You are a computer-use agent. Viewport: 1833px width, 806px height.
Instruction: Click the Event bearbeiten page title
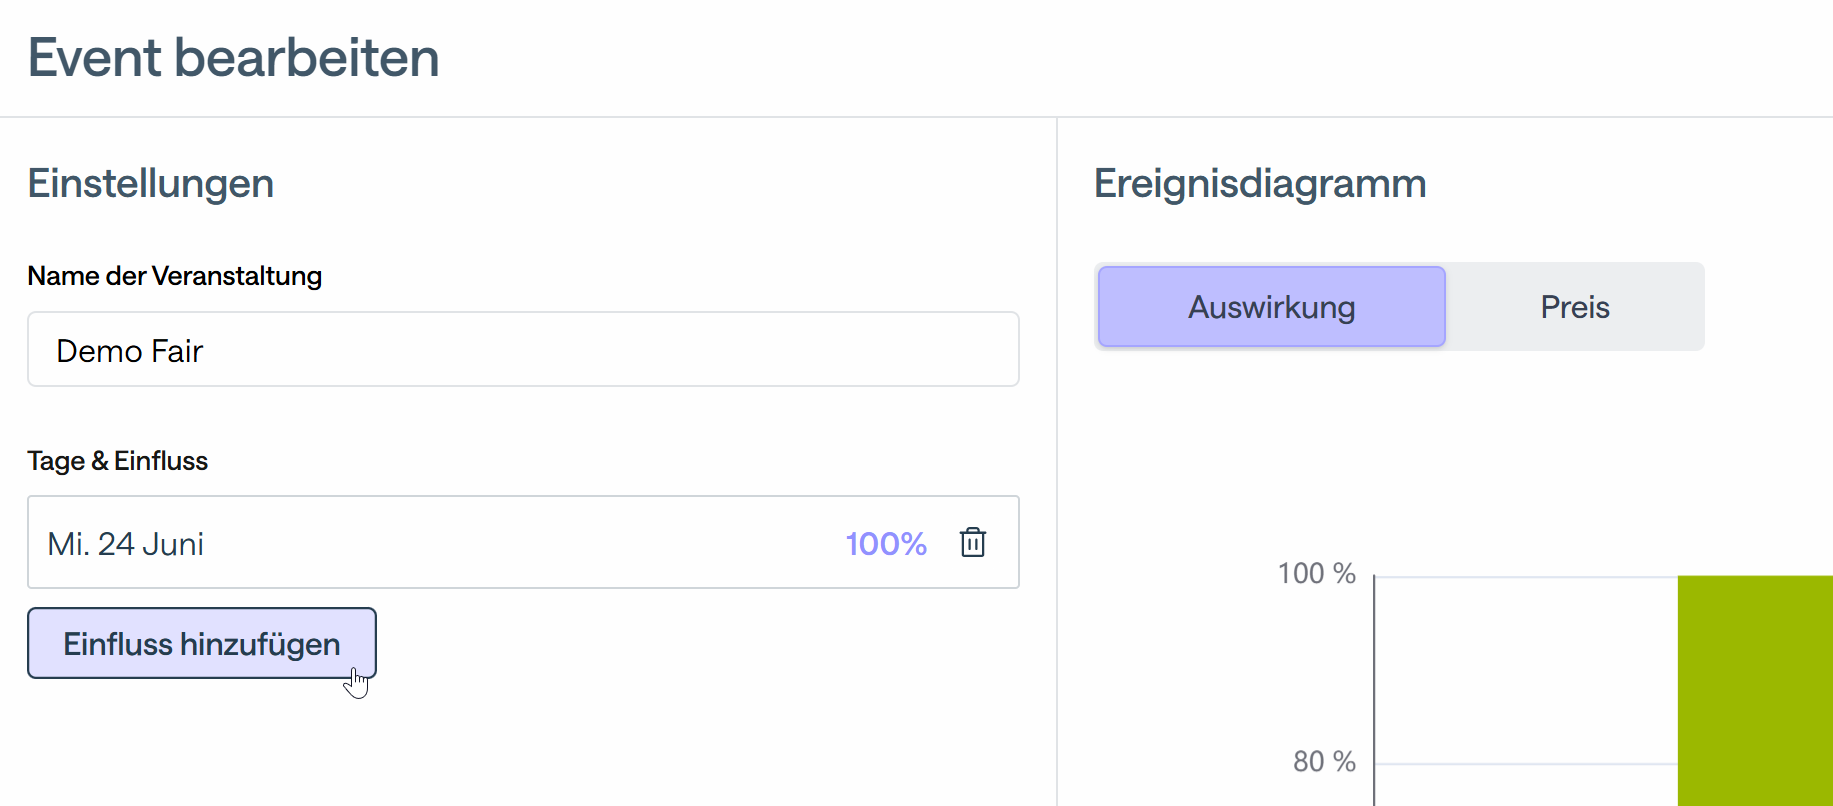pos(233,57)
